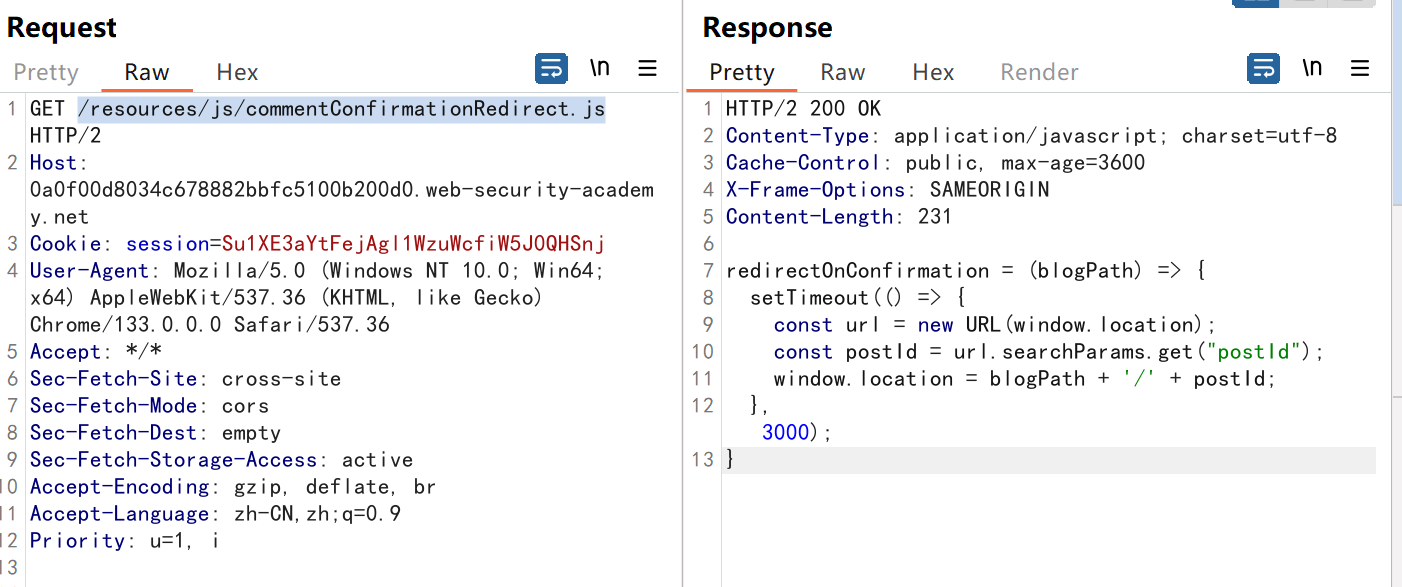Open the Render tab in Response panel
The image size is (1402, 587).
coord(1040,72)
